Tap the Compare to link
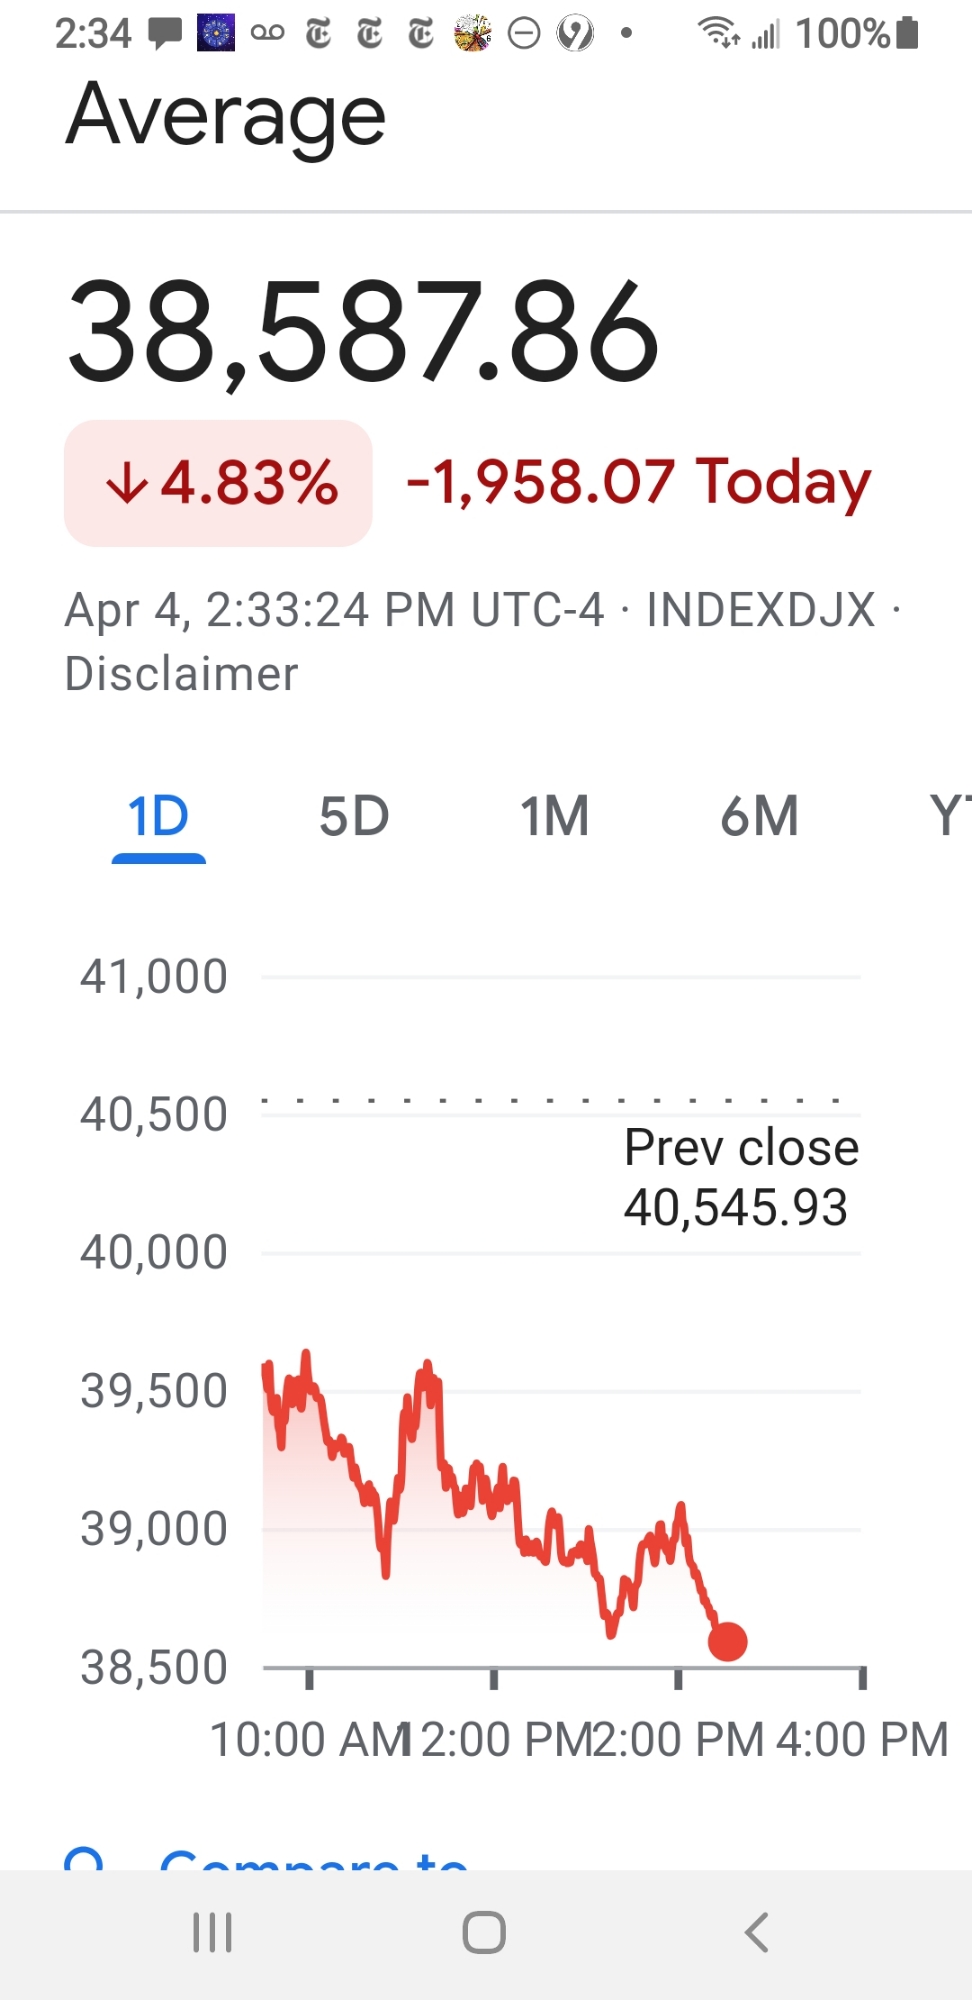This screenshot has height=2000, width=972. tap(314, 1860)
